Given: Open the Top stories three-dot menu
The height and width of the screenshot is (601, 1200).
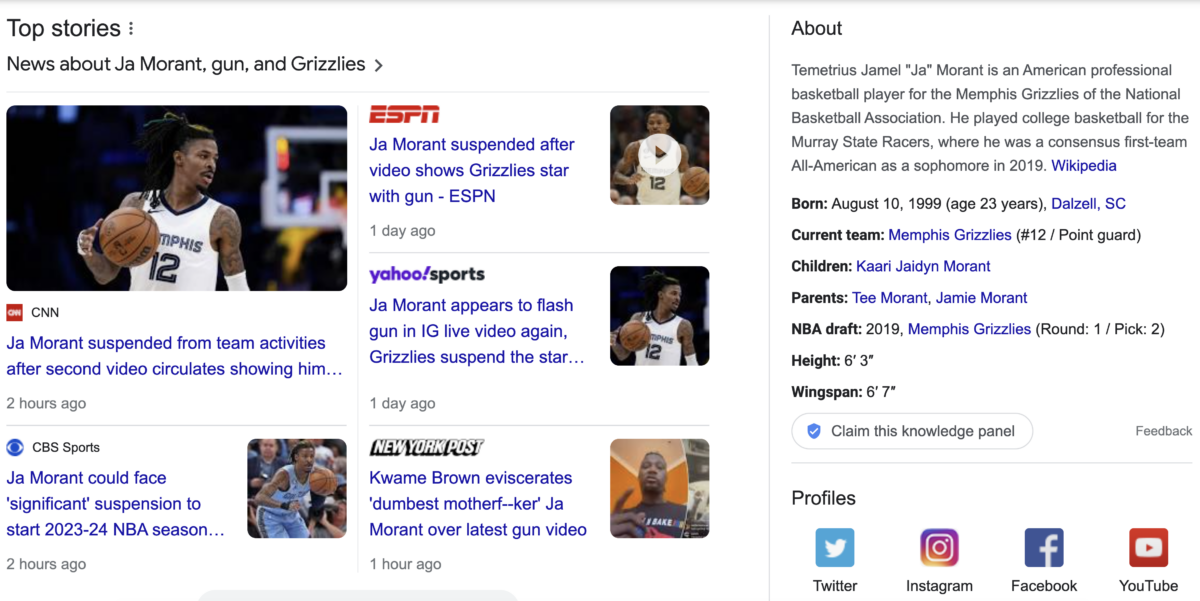Looking at the screenshot, I should click(131, 29).
